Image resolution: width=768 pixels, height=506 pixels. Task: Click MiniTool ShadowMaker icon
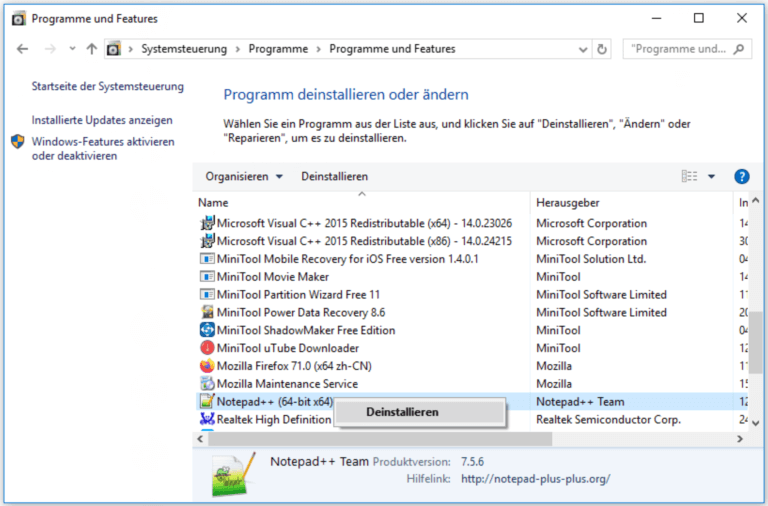pyautogui.click(x=207, y=330)
